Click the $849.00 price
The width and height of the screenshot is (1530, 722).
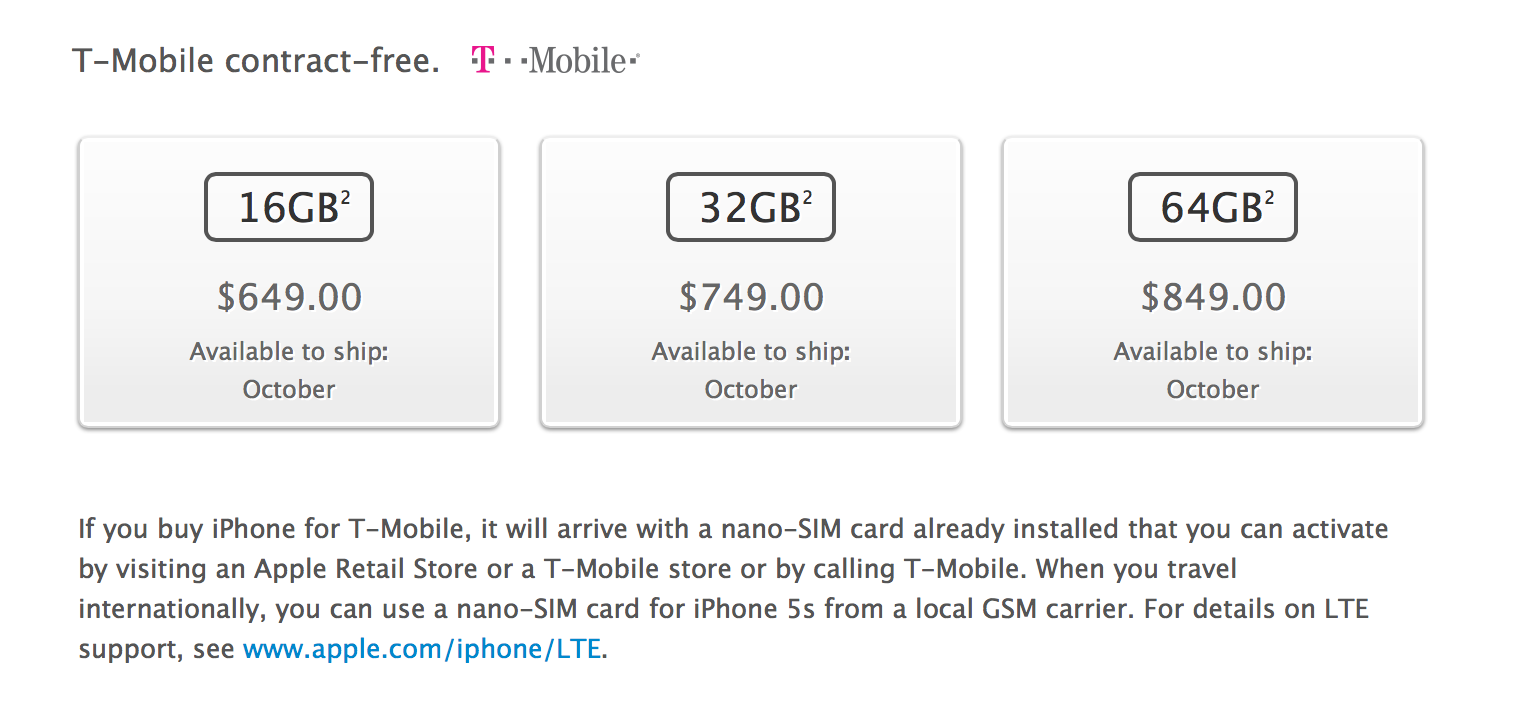coord(1213,297)
